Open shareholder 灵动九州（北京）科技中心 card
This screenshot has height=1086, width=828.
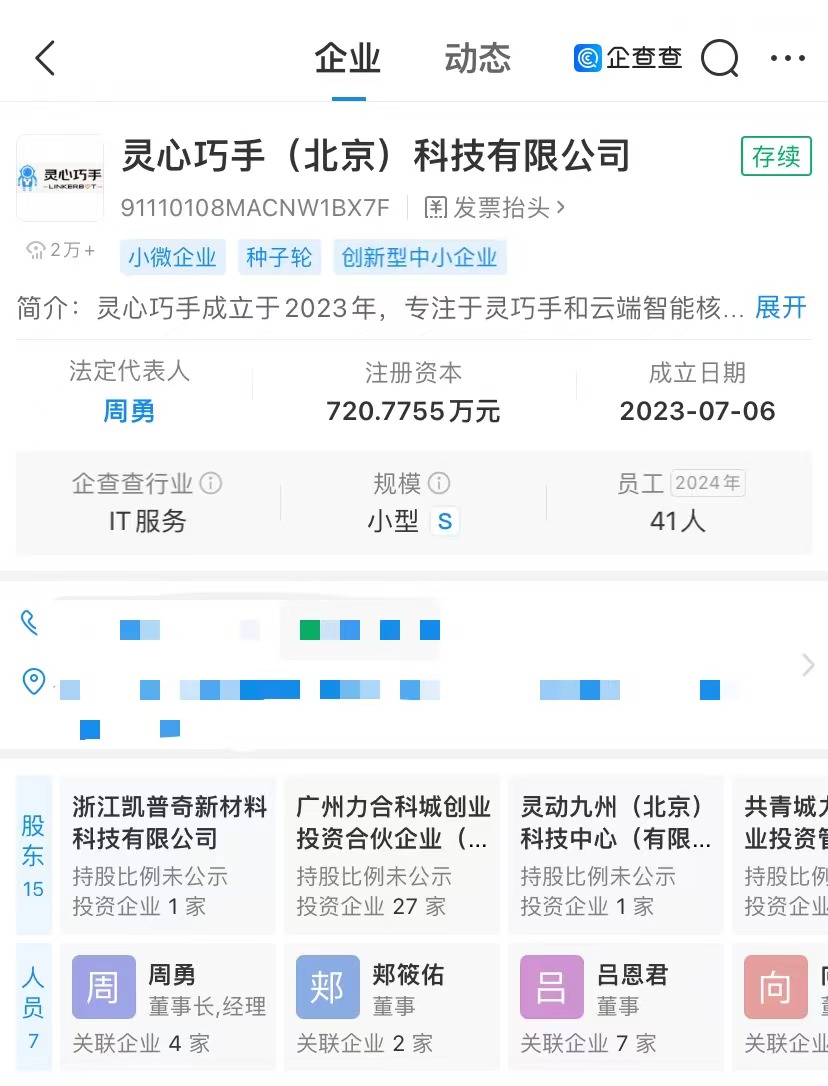[616, 855]
